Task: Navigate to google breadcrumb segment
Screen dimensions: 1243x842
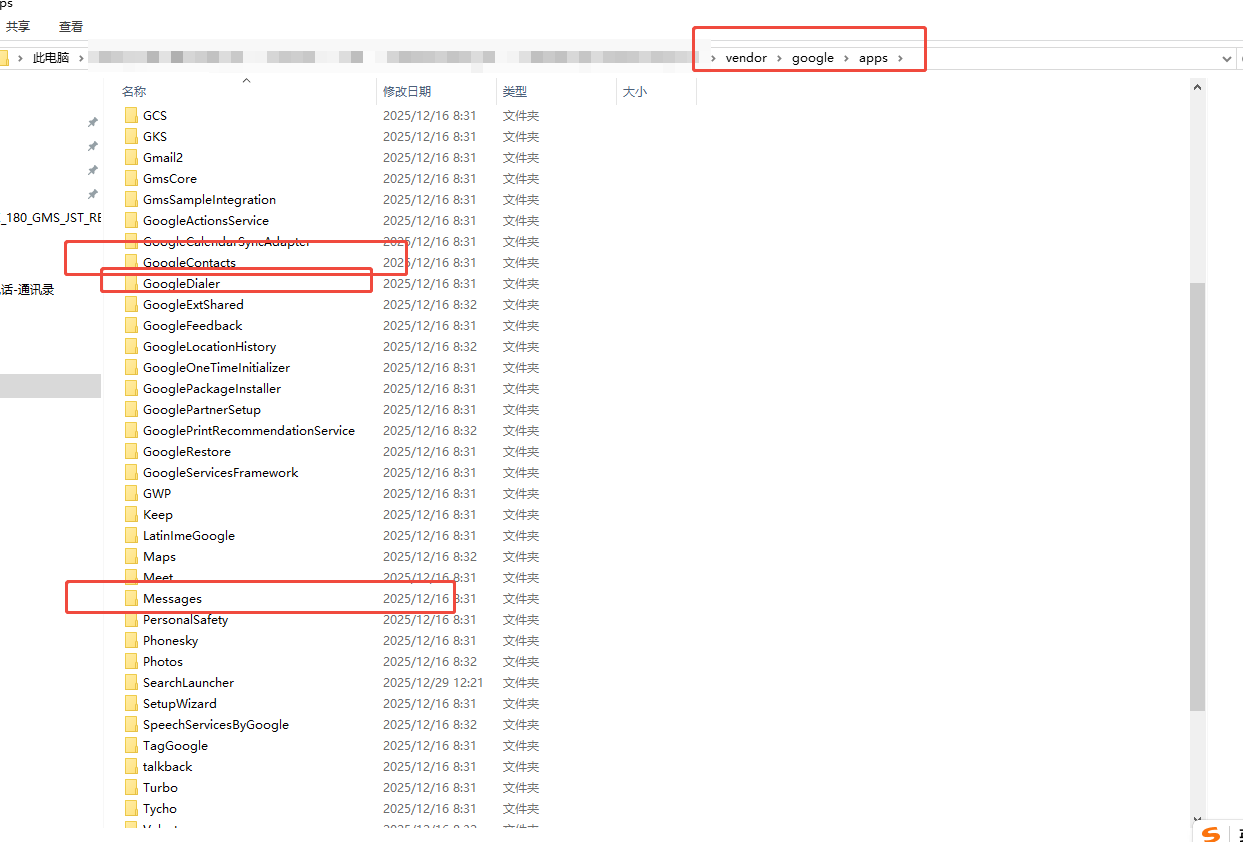Action: point(813,58)
